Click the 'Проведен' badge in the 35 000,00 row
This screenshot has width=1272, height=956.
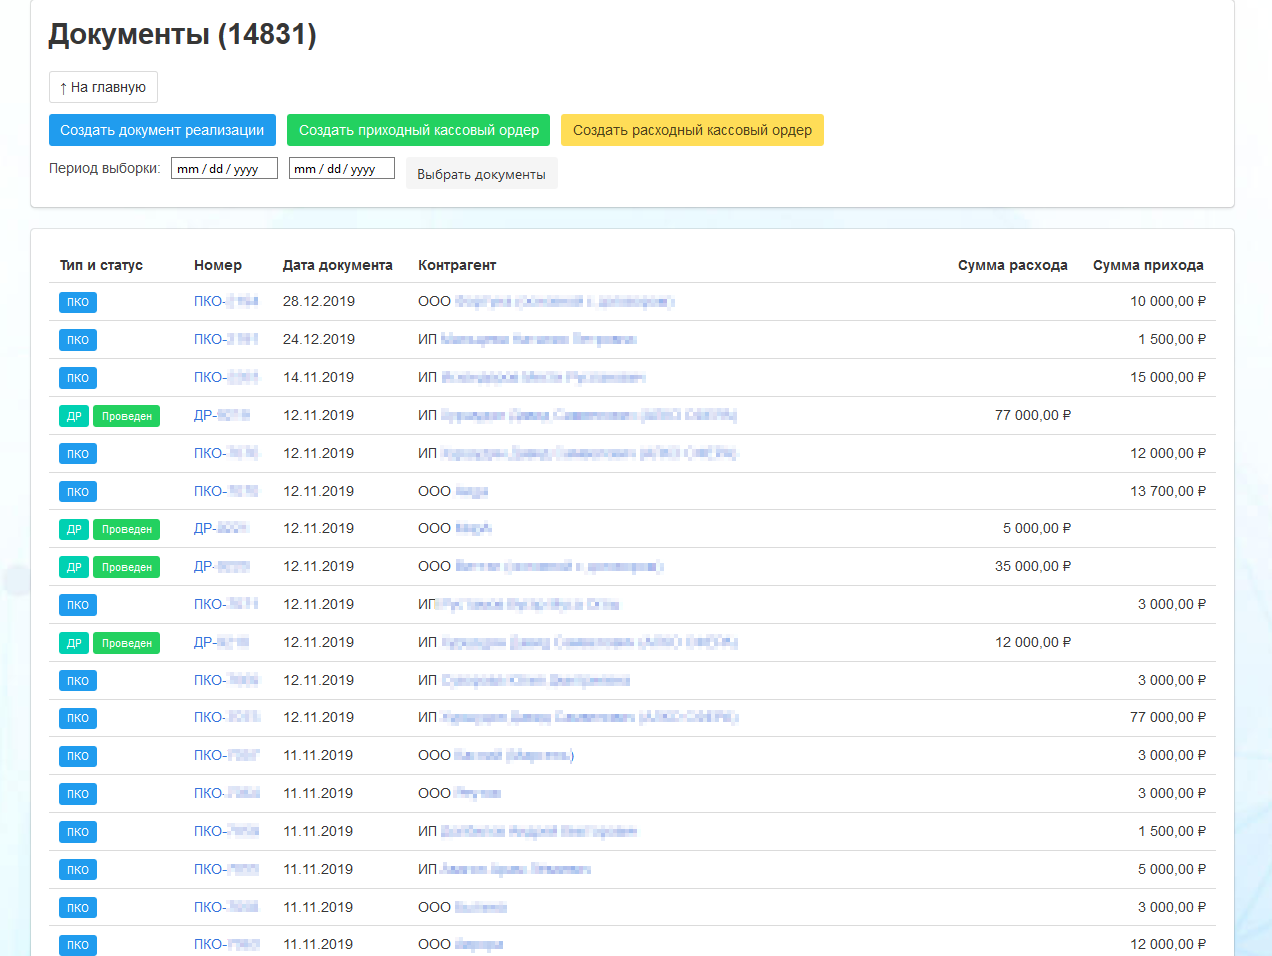pos(127,567)
